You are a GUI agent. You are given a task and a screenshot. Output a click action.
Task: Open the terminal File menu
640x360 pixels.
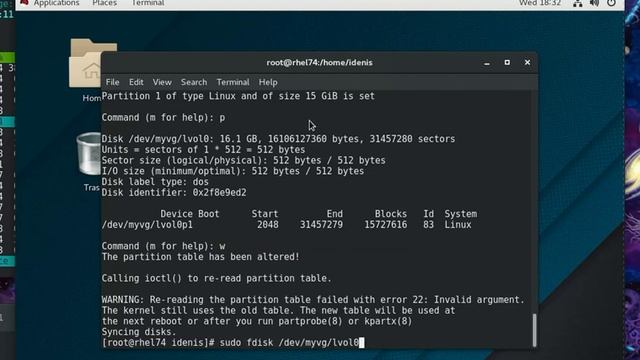(x=112, y=82)
